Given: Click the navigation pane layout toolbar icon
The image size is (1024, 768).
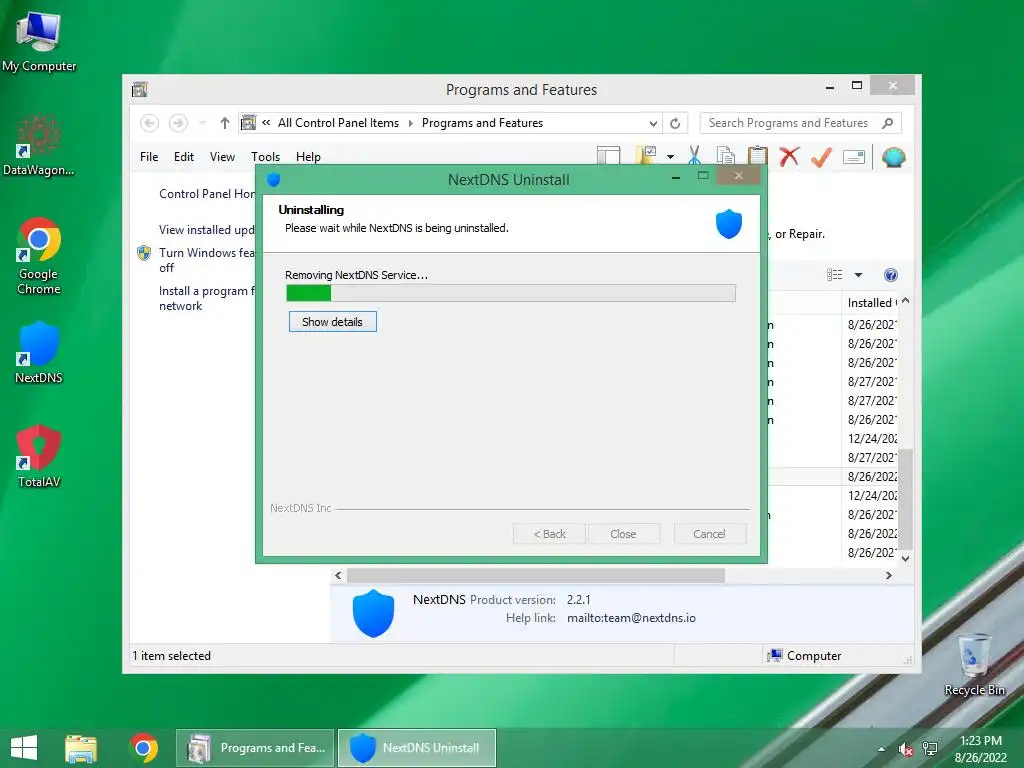Looking at the screenshot, I should click(x=608, y=155).
